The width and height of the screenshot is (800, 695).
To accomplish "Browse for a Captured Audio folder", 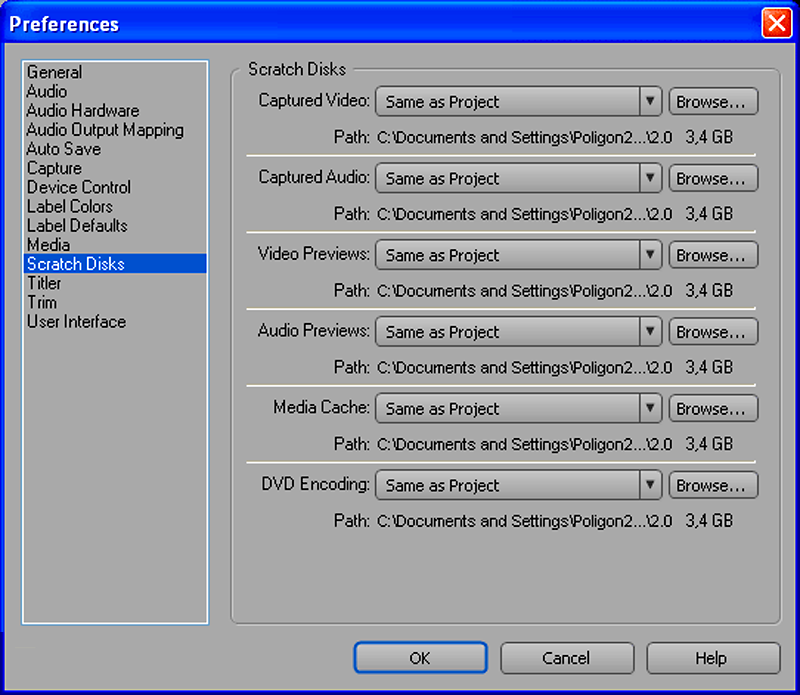I will pos(713,178).
